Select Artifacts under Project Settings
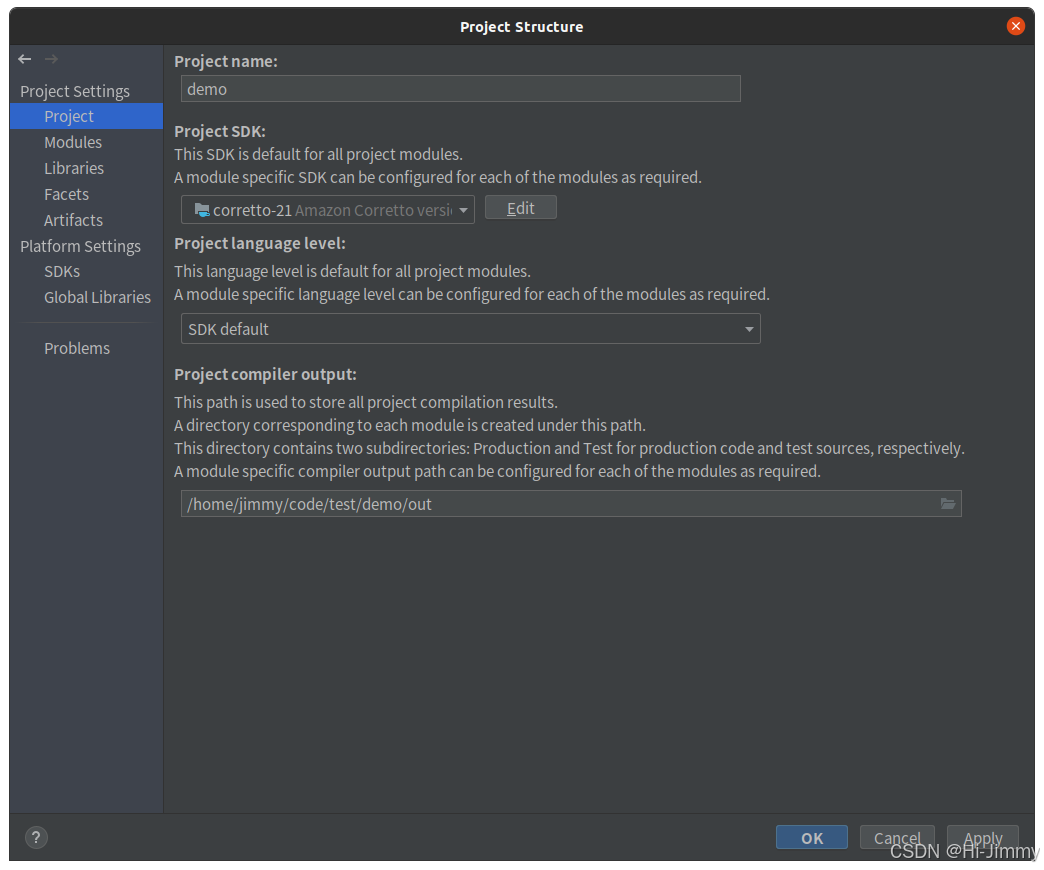The width and height of the screenshot is (1044, 870). pyautogui.click(x=72, y=220)
